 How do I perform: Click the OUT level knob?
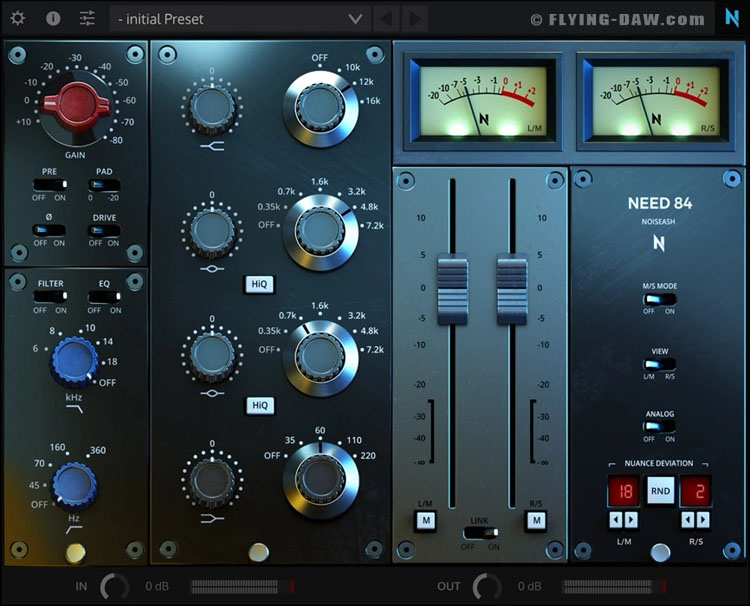487,586
